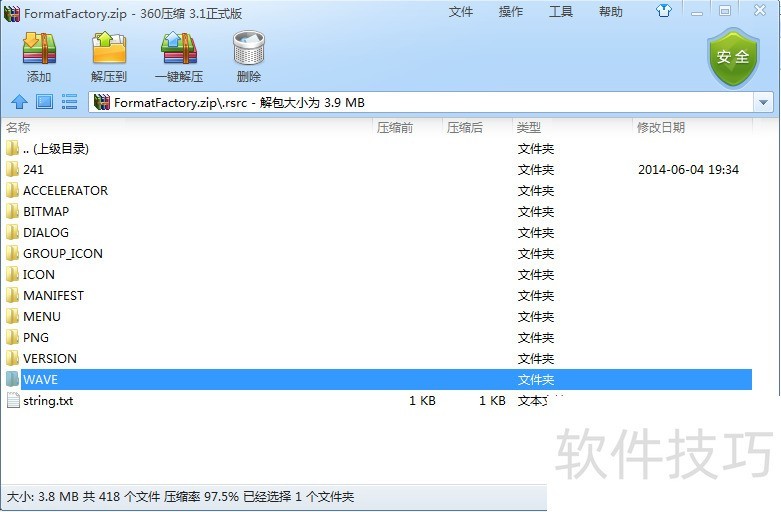Viewport: 781px width, 512px height.
Task: Click the 'WAVE' folder name
Action: pyautogui.click(x=40, y=380)
